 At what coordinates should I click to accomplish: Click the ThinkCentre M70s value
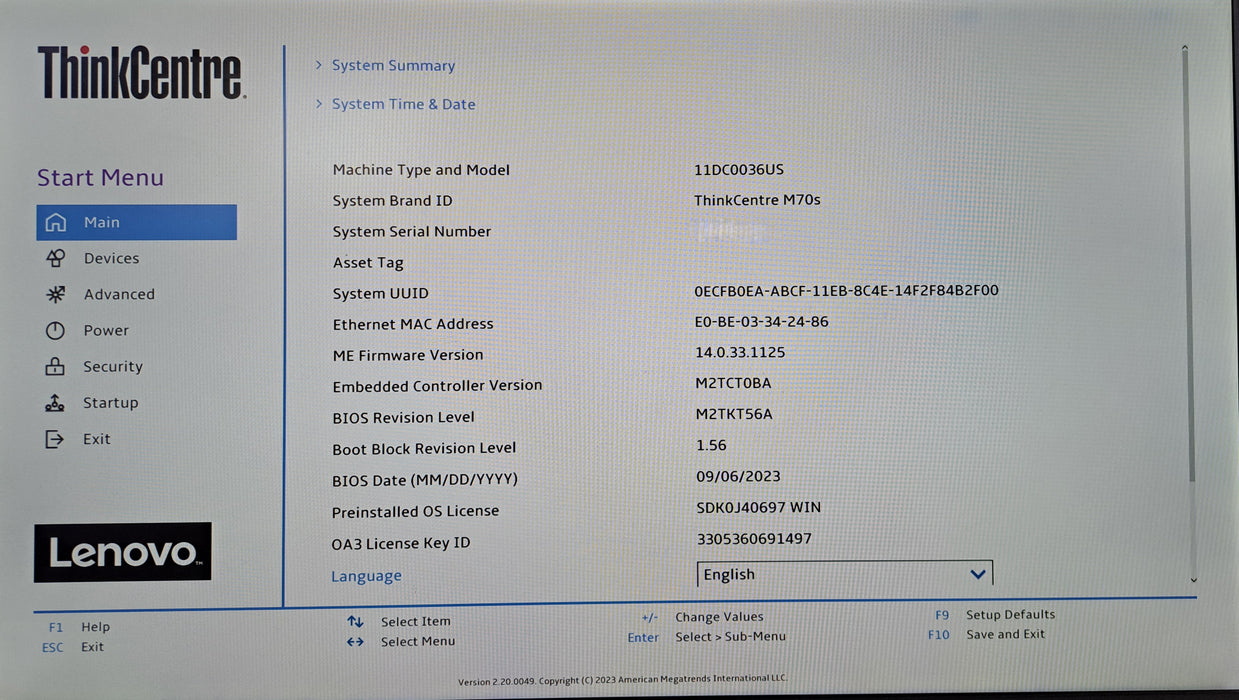(757, 200)
